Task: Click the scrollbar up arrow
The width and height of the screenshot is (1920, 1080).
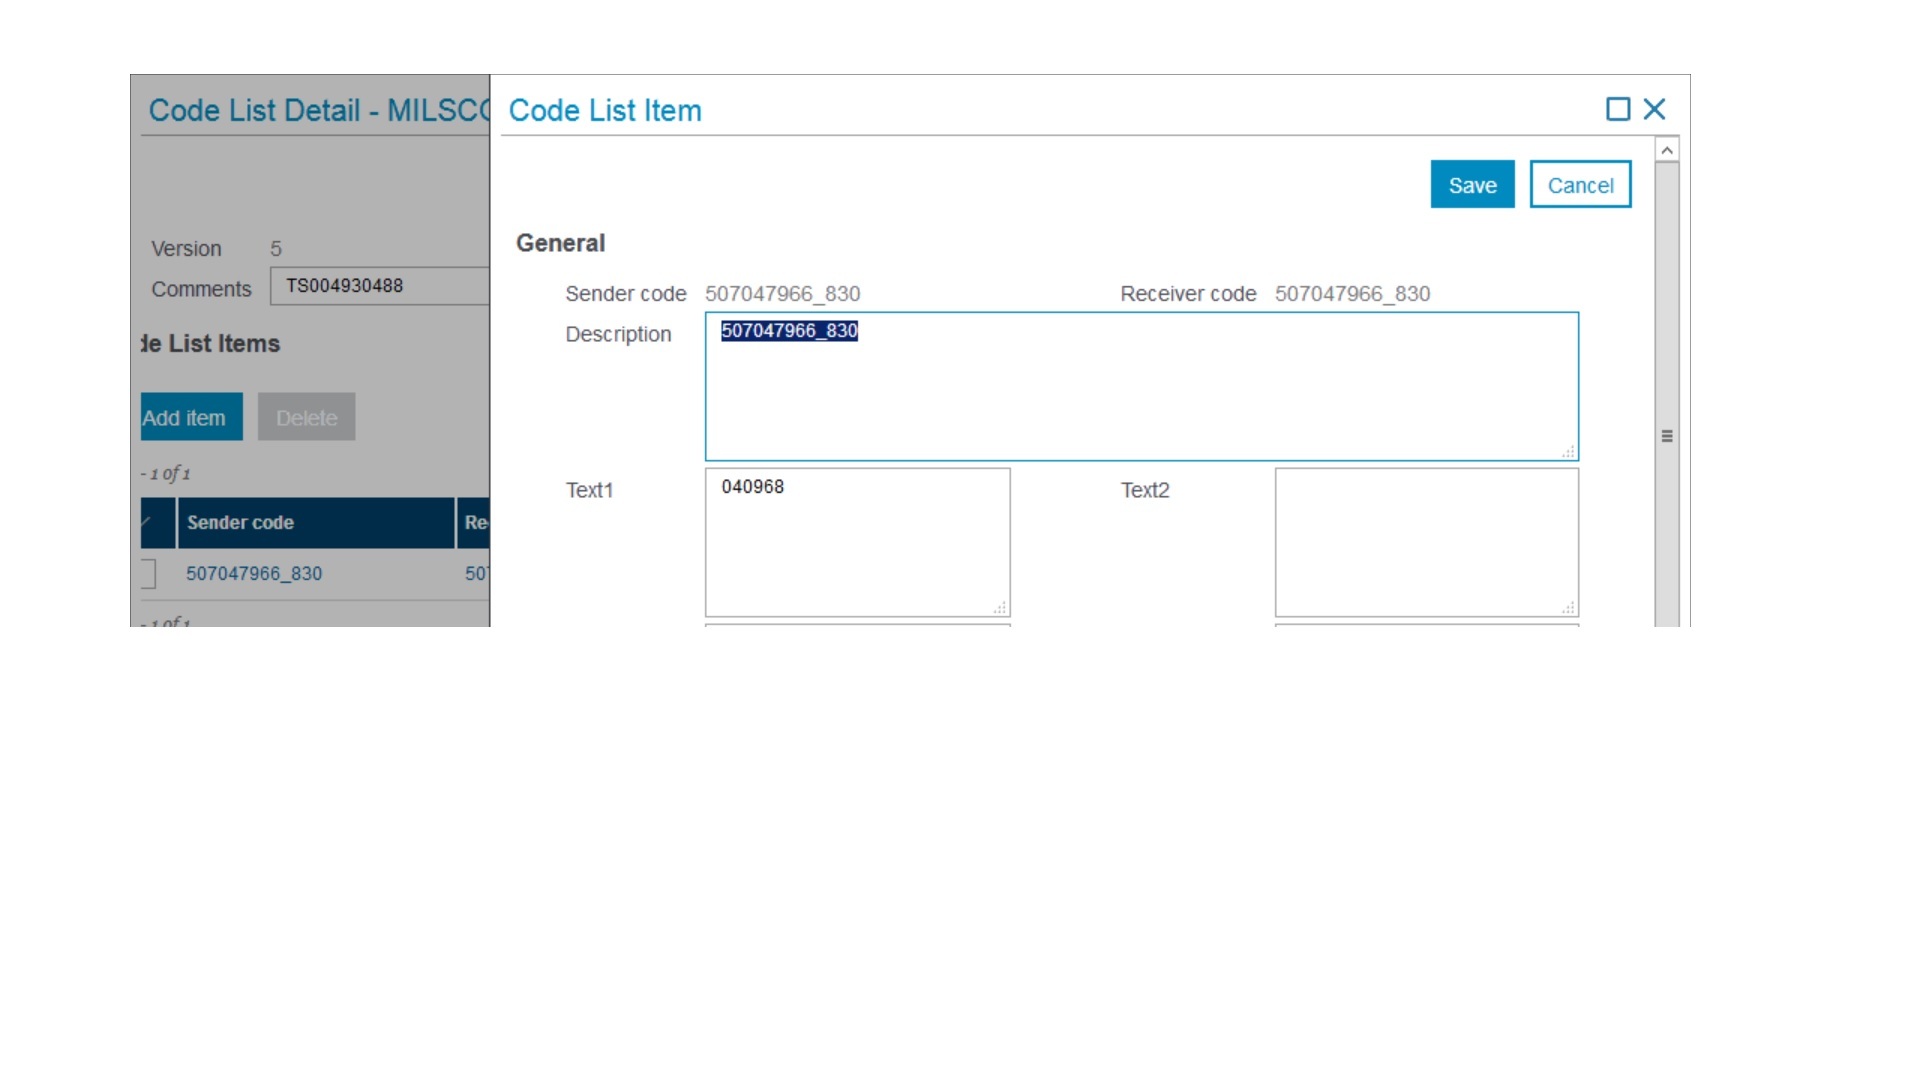Action: [x=1666, y=151]
